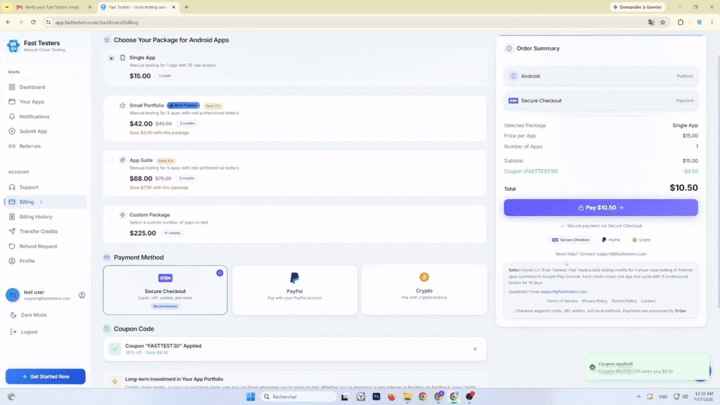Click the $68.00 price text
Viewport: 720px width, 405px height.
coord(141,178)
